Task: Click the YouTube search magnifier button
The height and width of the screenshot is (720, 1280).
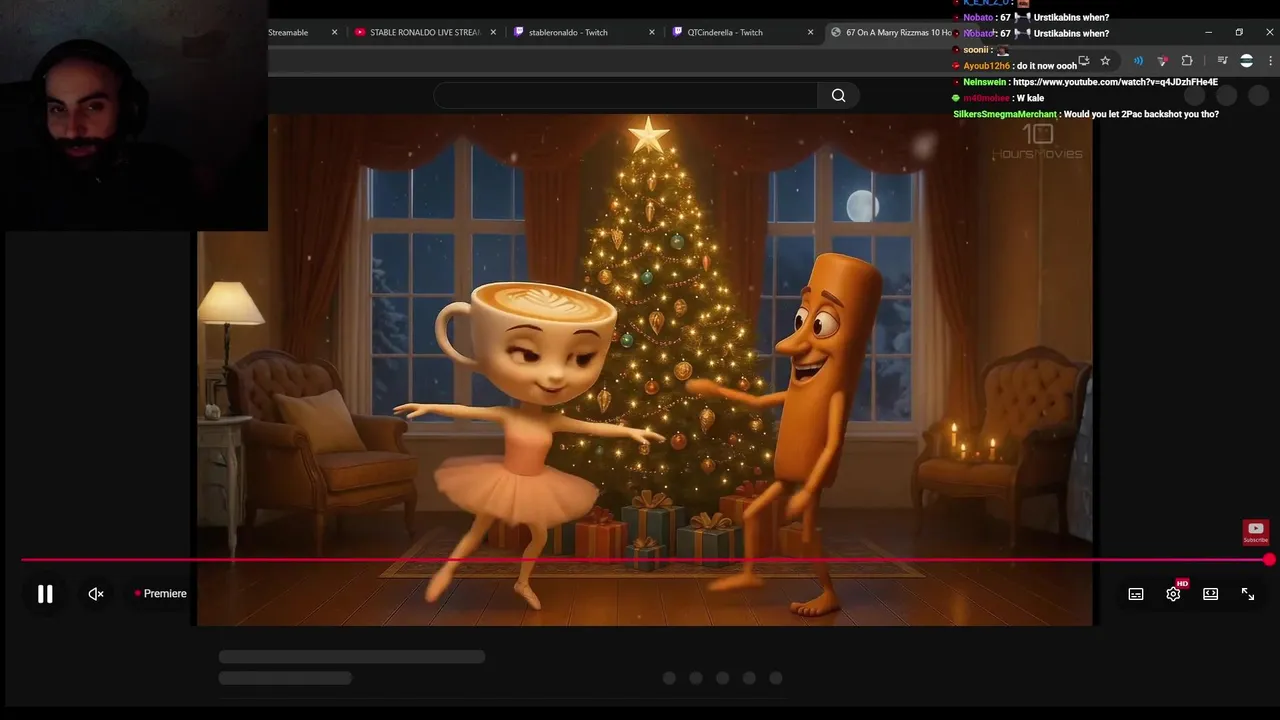Action: click(838, 95)
